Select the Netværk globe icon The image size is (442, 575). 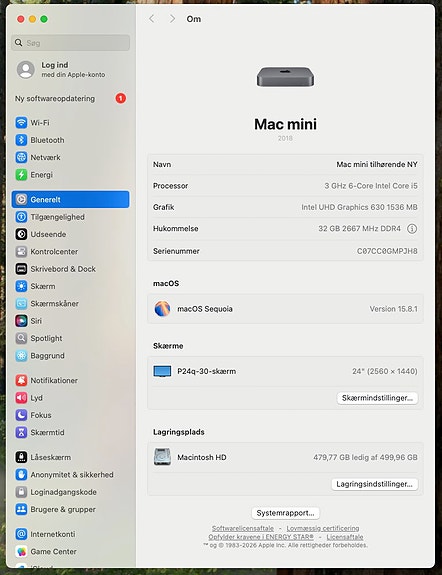coord(21,157)
